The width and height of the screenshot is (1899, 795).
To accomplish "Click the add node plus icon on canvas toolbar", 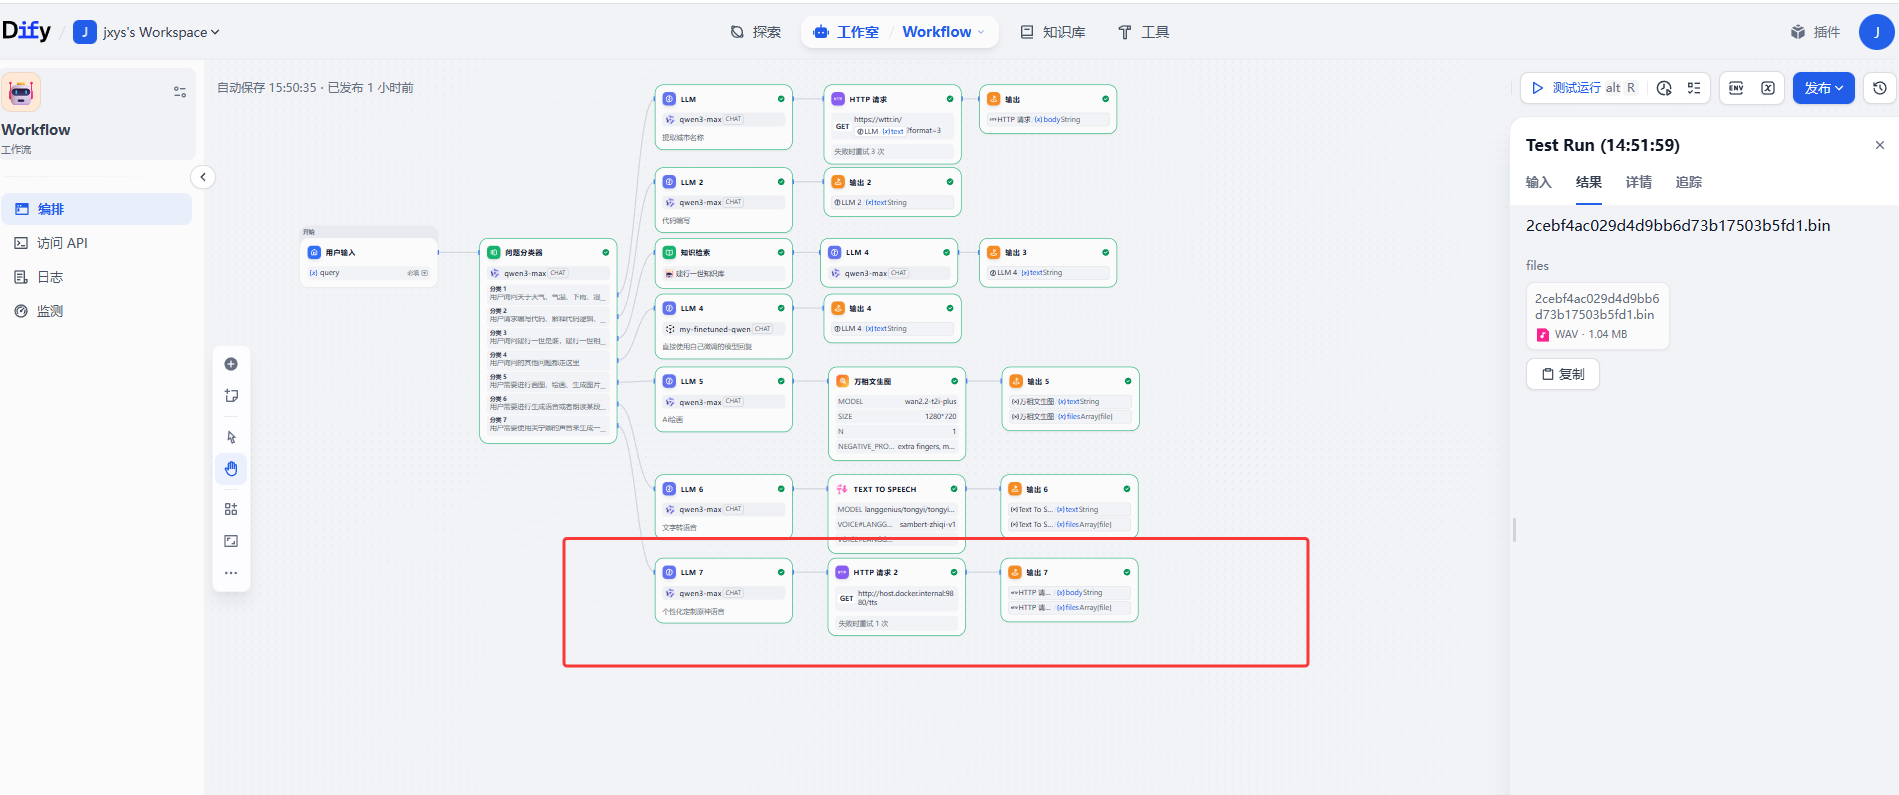I will [x=231, y=364].
